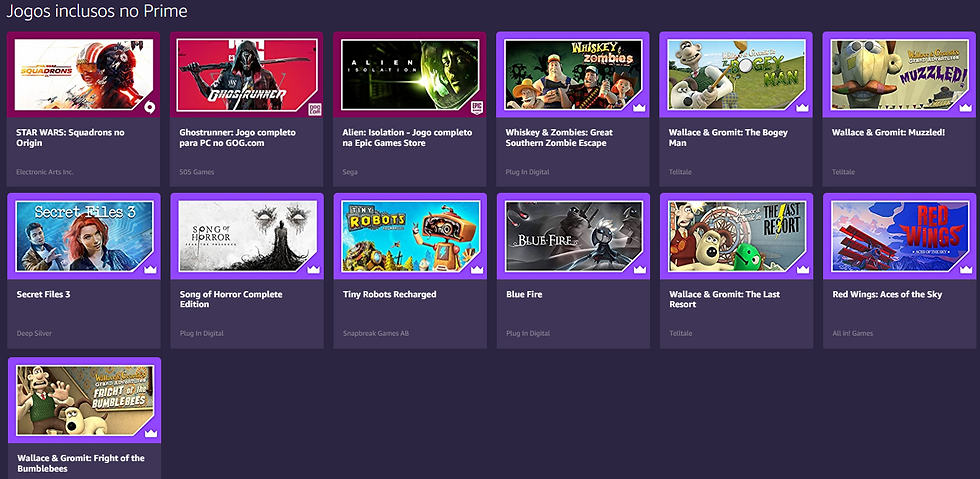Open the Fright of the Bumblebees cover image
The image size is (980, 479).
84,400
